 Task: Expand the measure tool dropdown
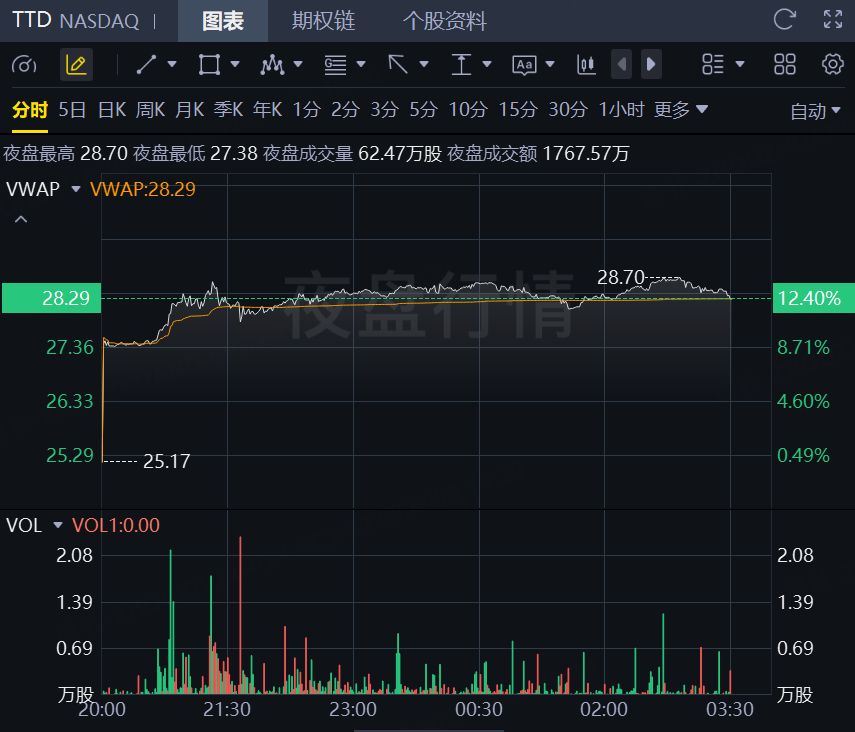pyautogui.click(x=487, y=64)
